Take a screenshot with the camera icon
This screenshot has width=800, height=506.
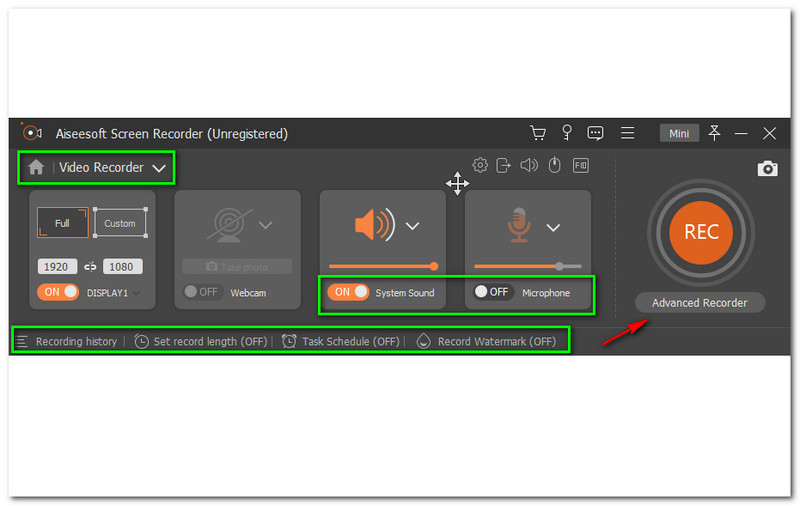coord(767,168)
